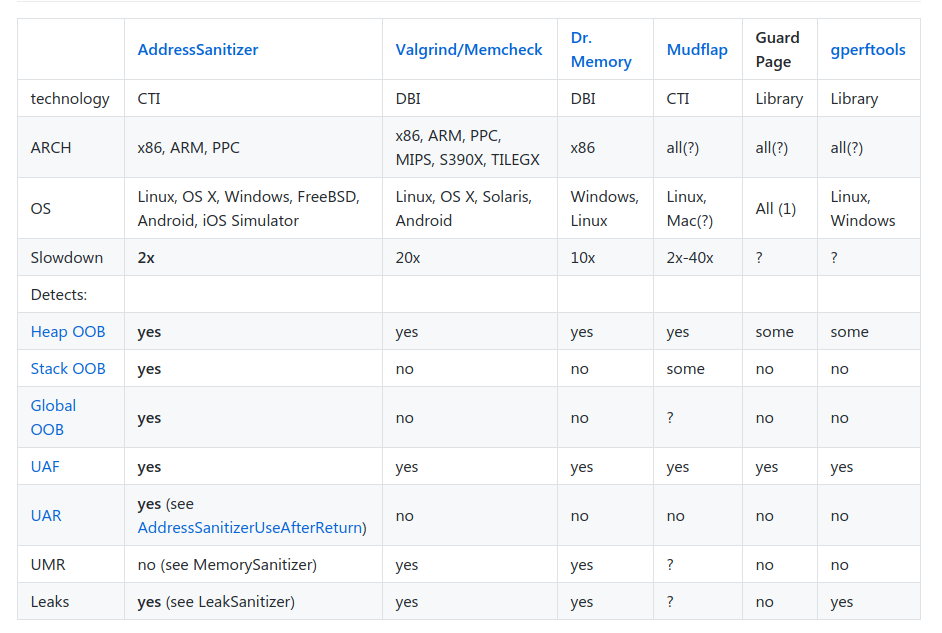Follow the Global OOB link
Image resolution: width=942 pixels, height=633 pixels.
54,418
